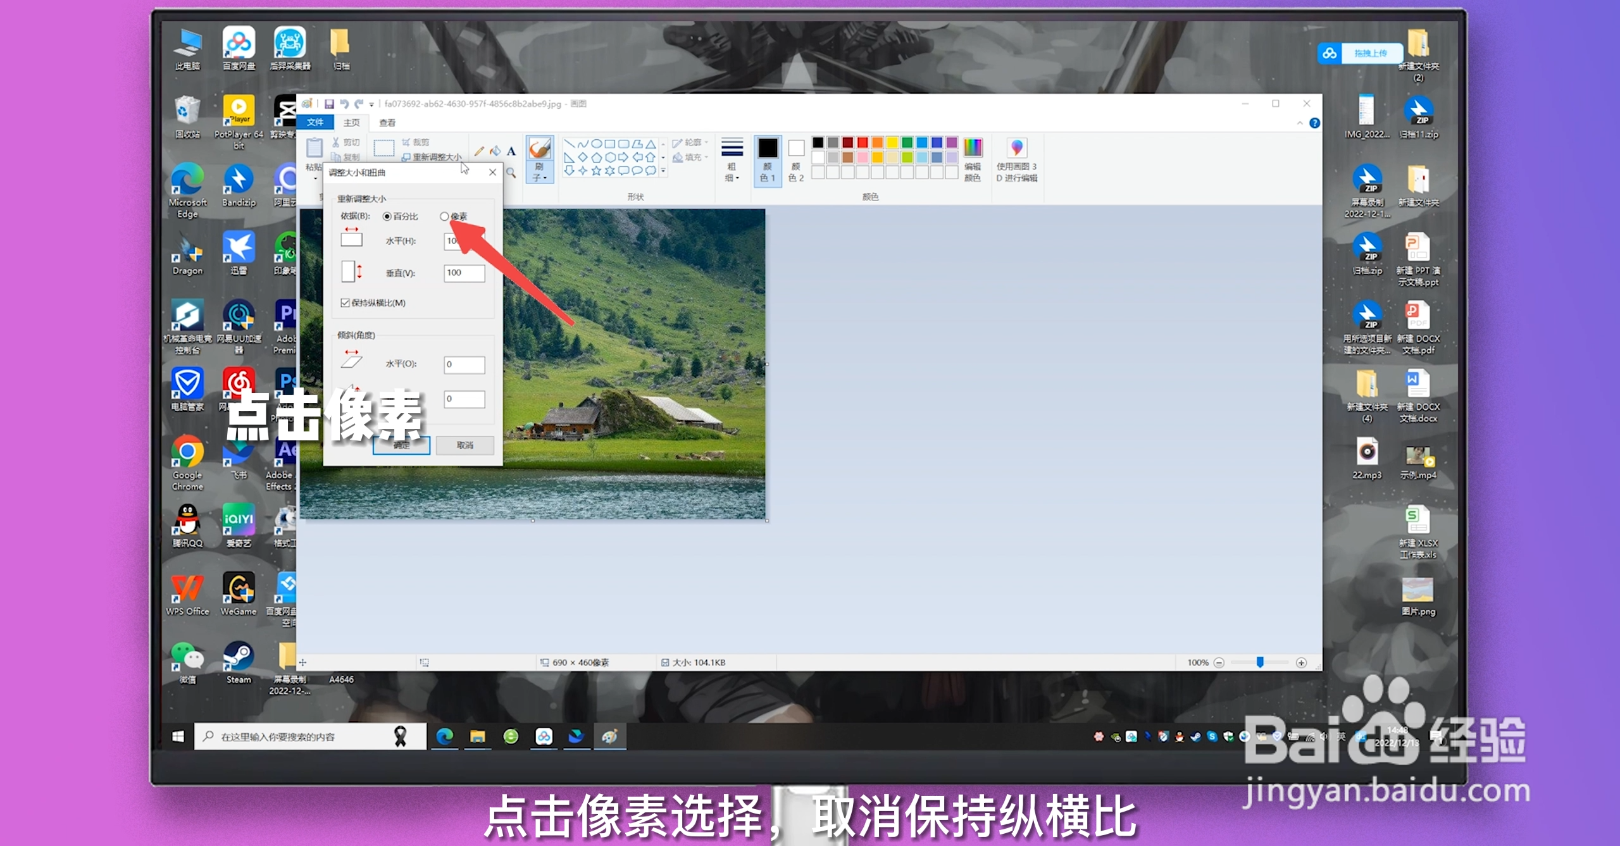The width and height of the screenshot is (1620, 846).
Task: Select the Fill with color bucket tool
Action: pos(495,151)
